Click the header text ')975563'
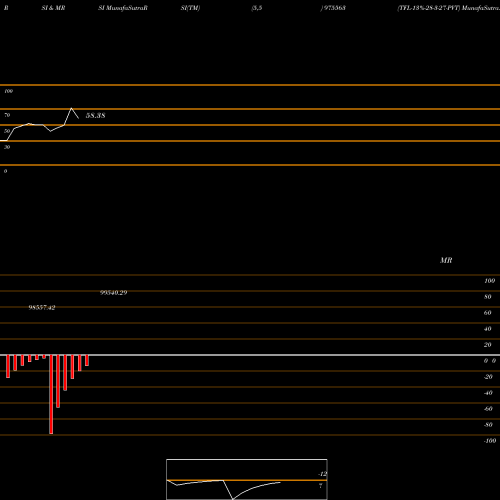500x500 pixels. pyautogui.click(x=333, y=8)
